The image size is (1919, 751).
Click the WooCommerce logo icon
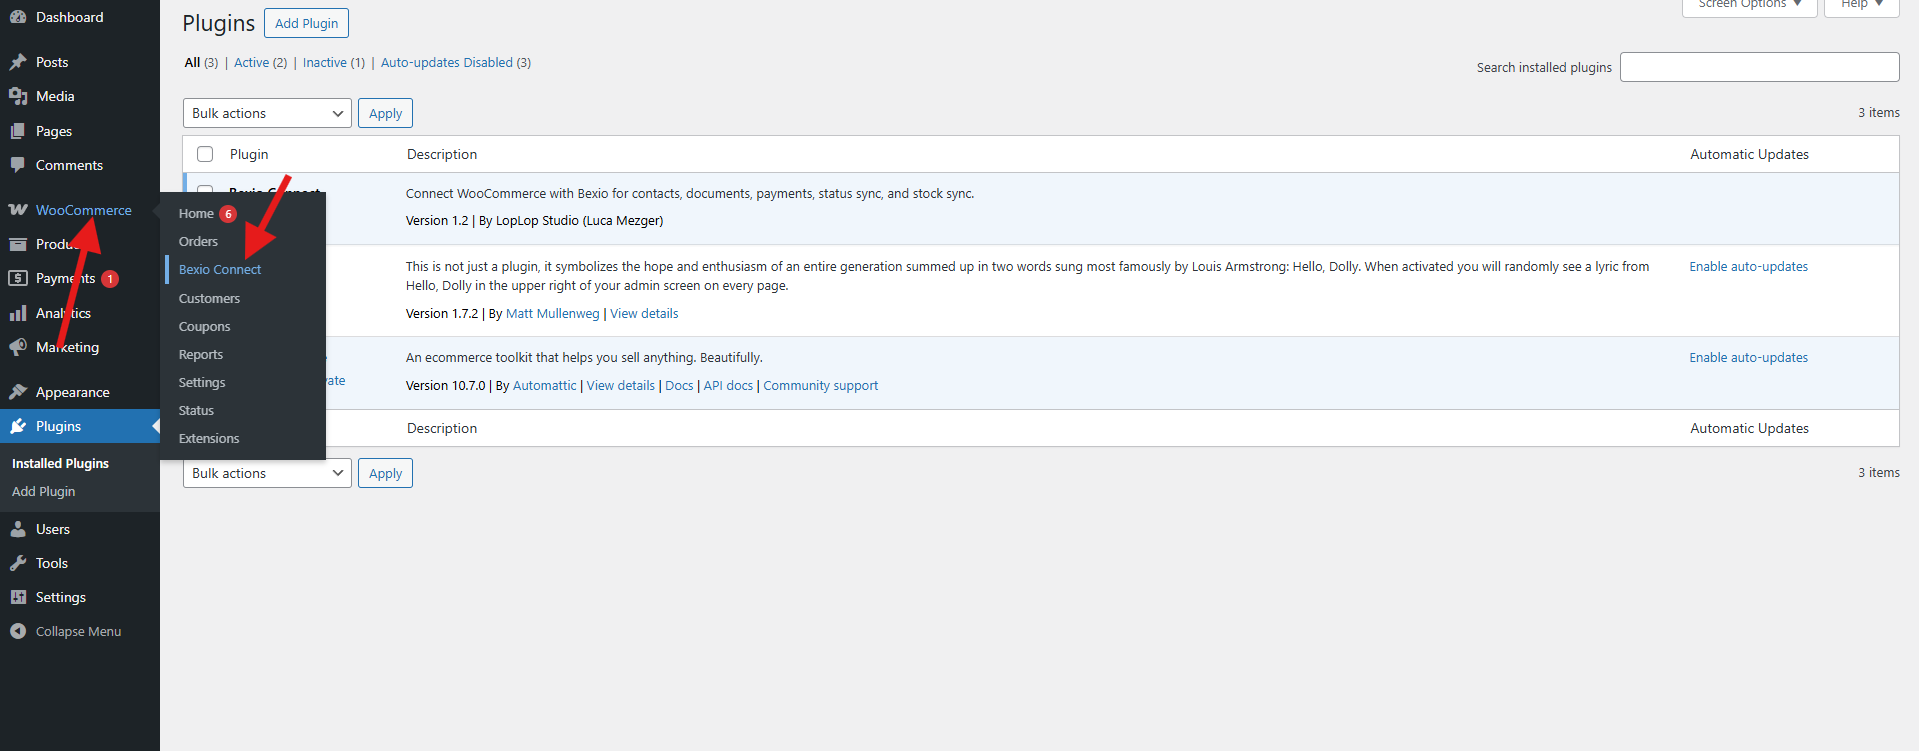point(18,210)
